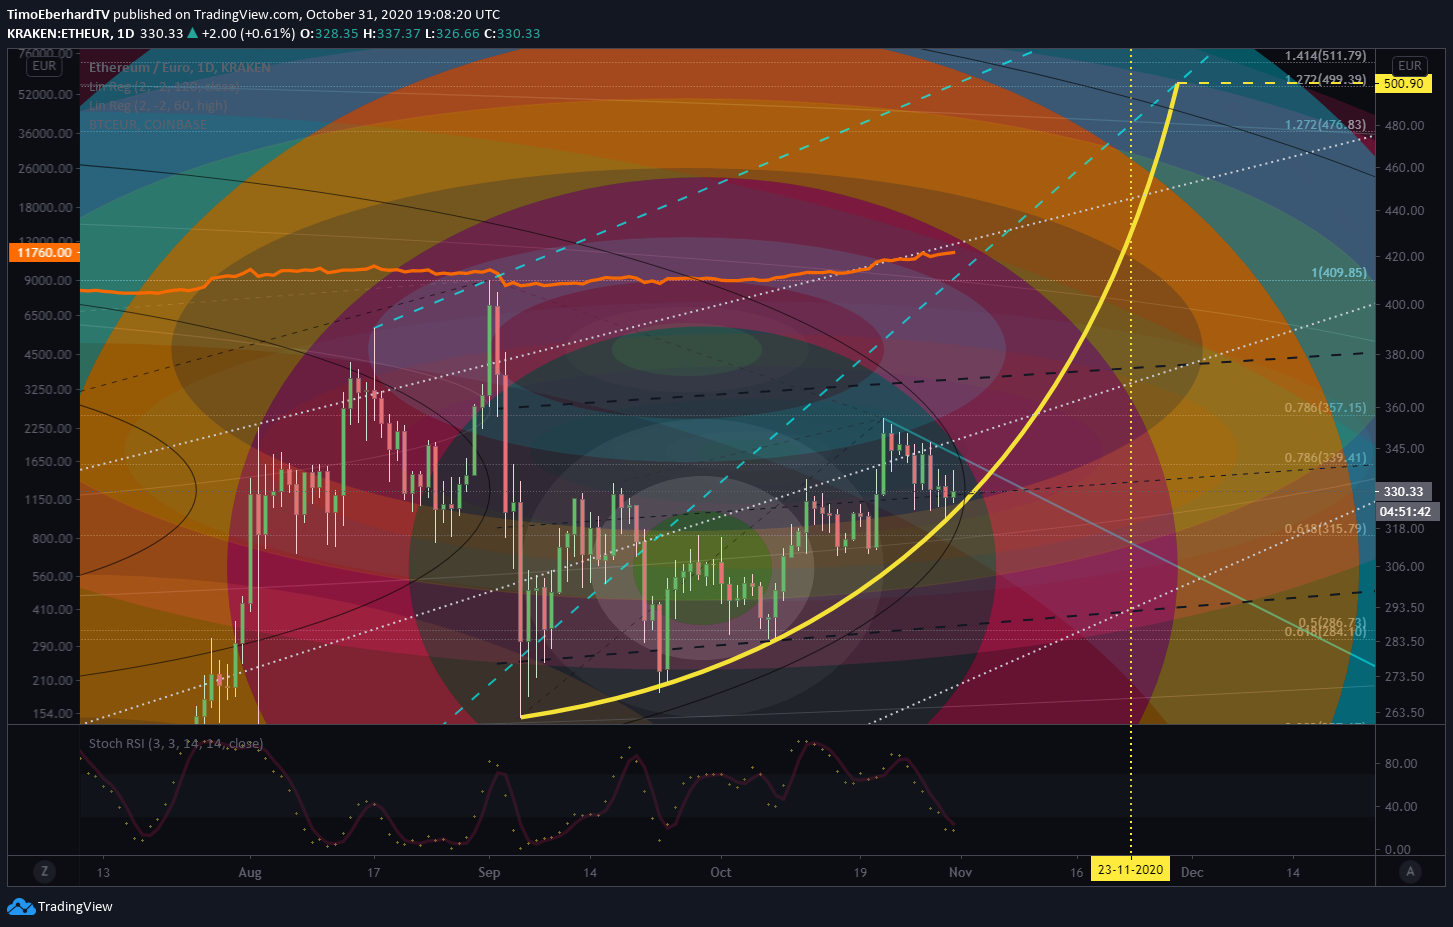Click the 1150.00 tick on the left price scale
1453x927 pixels.
[48, 500]
